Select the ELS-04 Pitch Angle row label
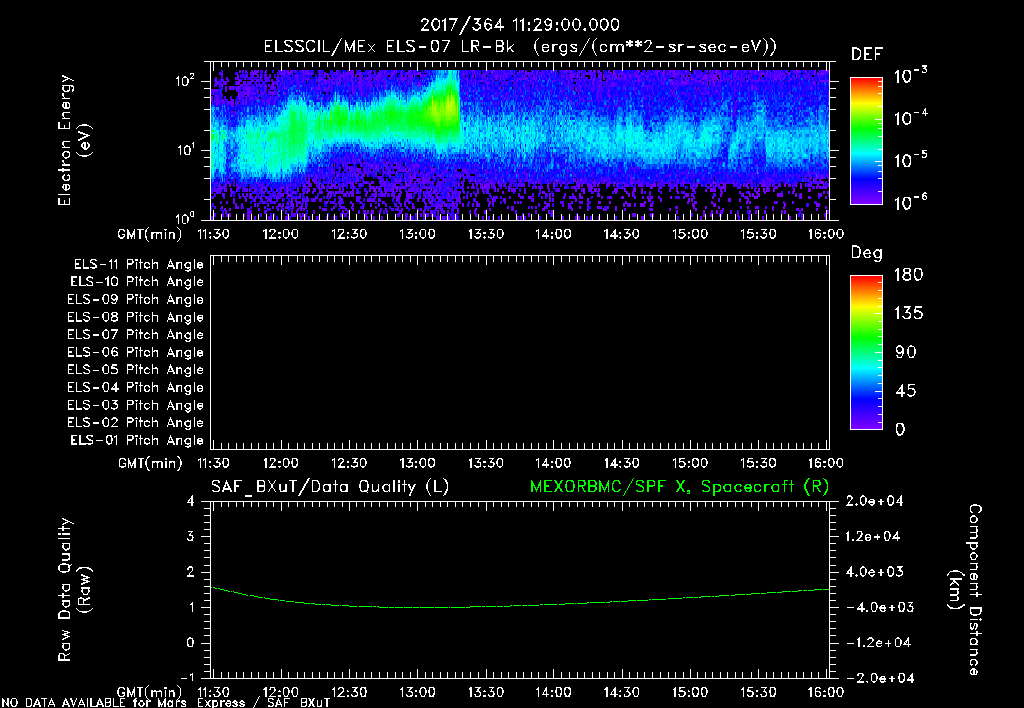This screenshot has width=1024, height=708. (136, 387)
